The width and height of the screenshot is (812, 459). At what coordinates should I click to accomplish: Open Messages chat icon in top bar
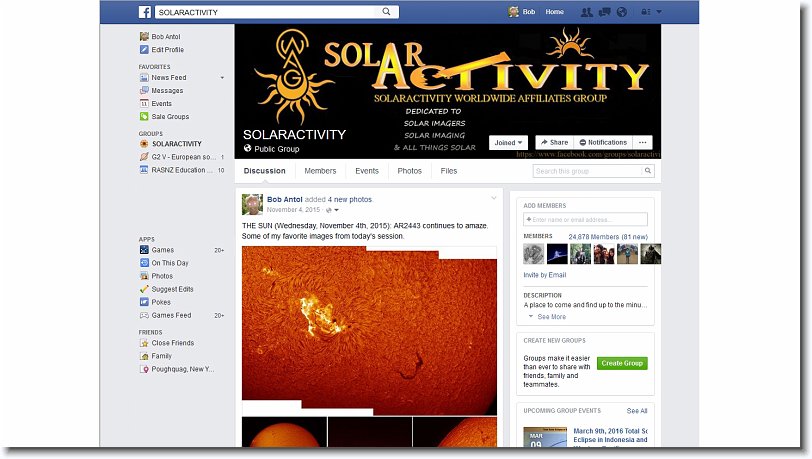[604, 12]
